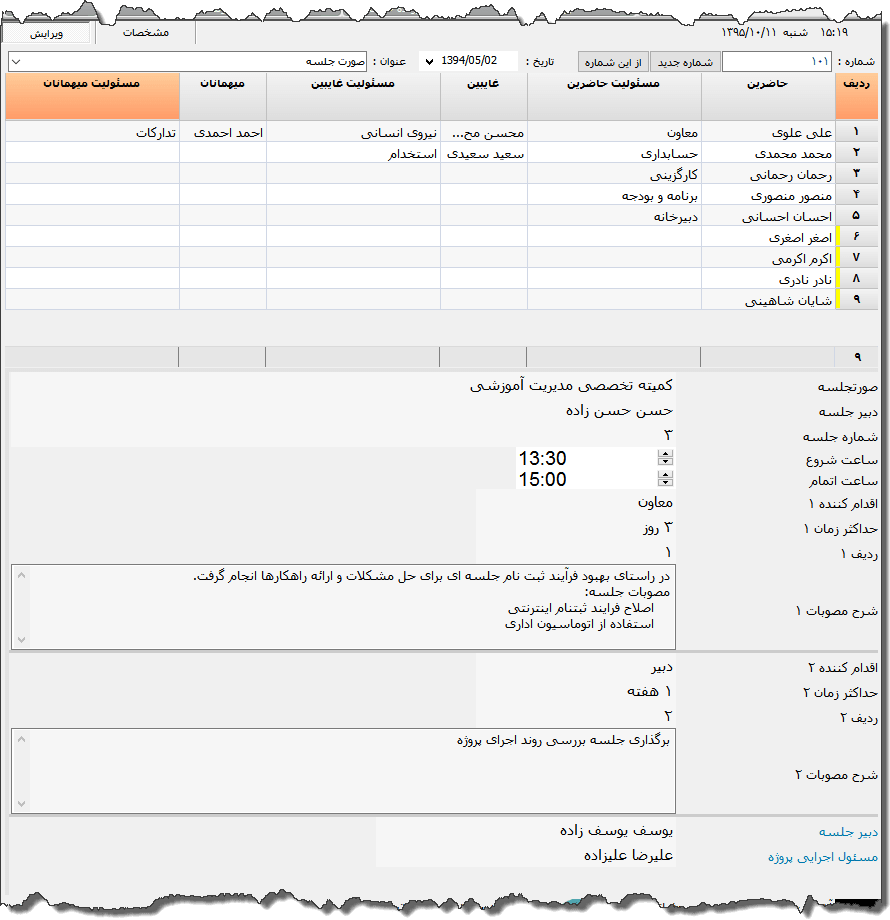This screenshot has height=920, width=890.
Task: Click the 13:30 start time field
Action: tap(585, 458)
